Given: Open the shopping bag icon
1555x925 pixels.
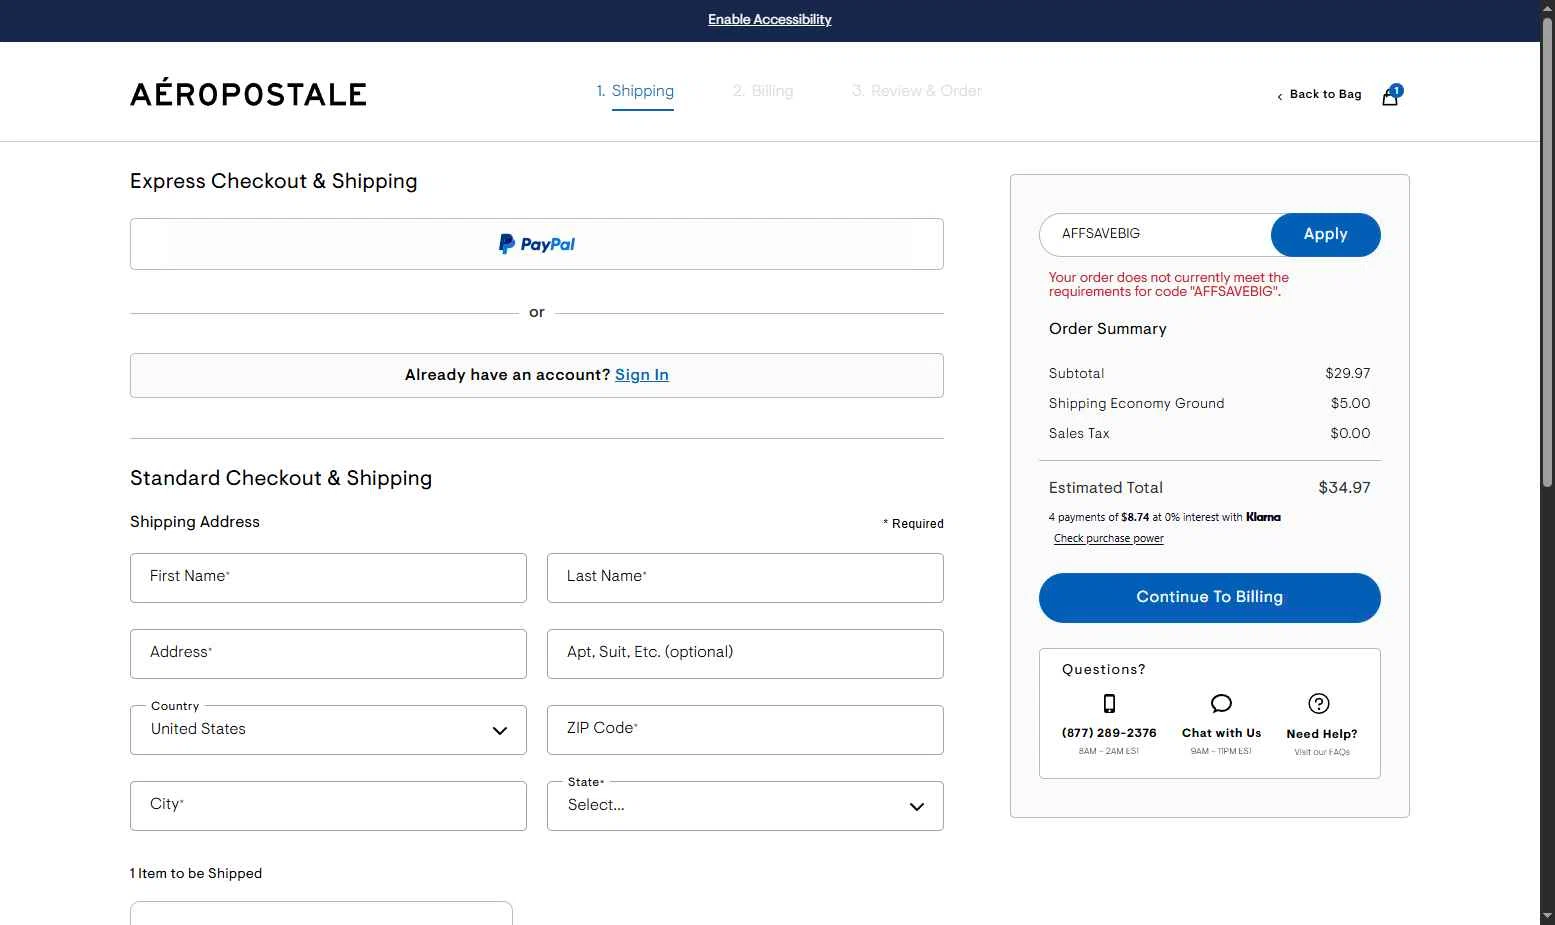Looking at the screenshot, I should click(1391, 95).
